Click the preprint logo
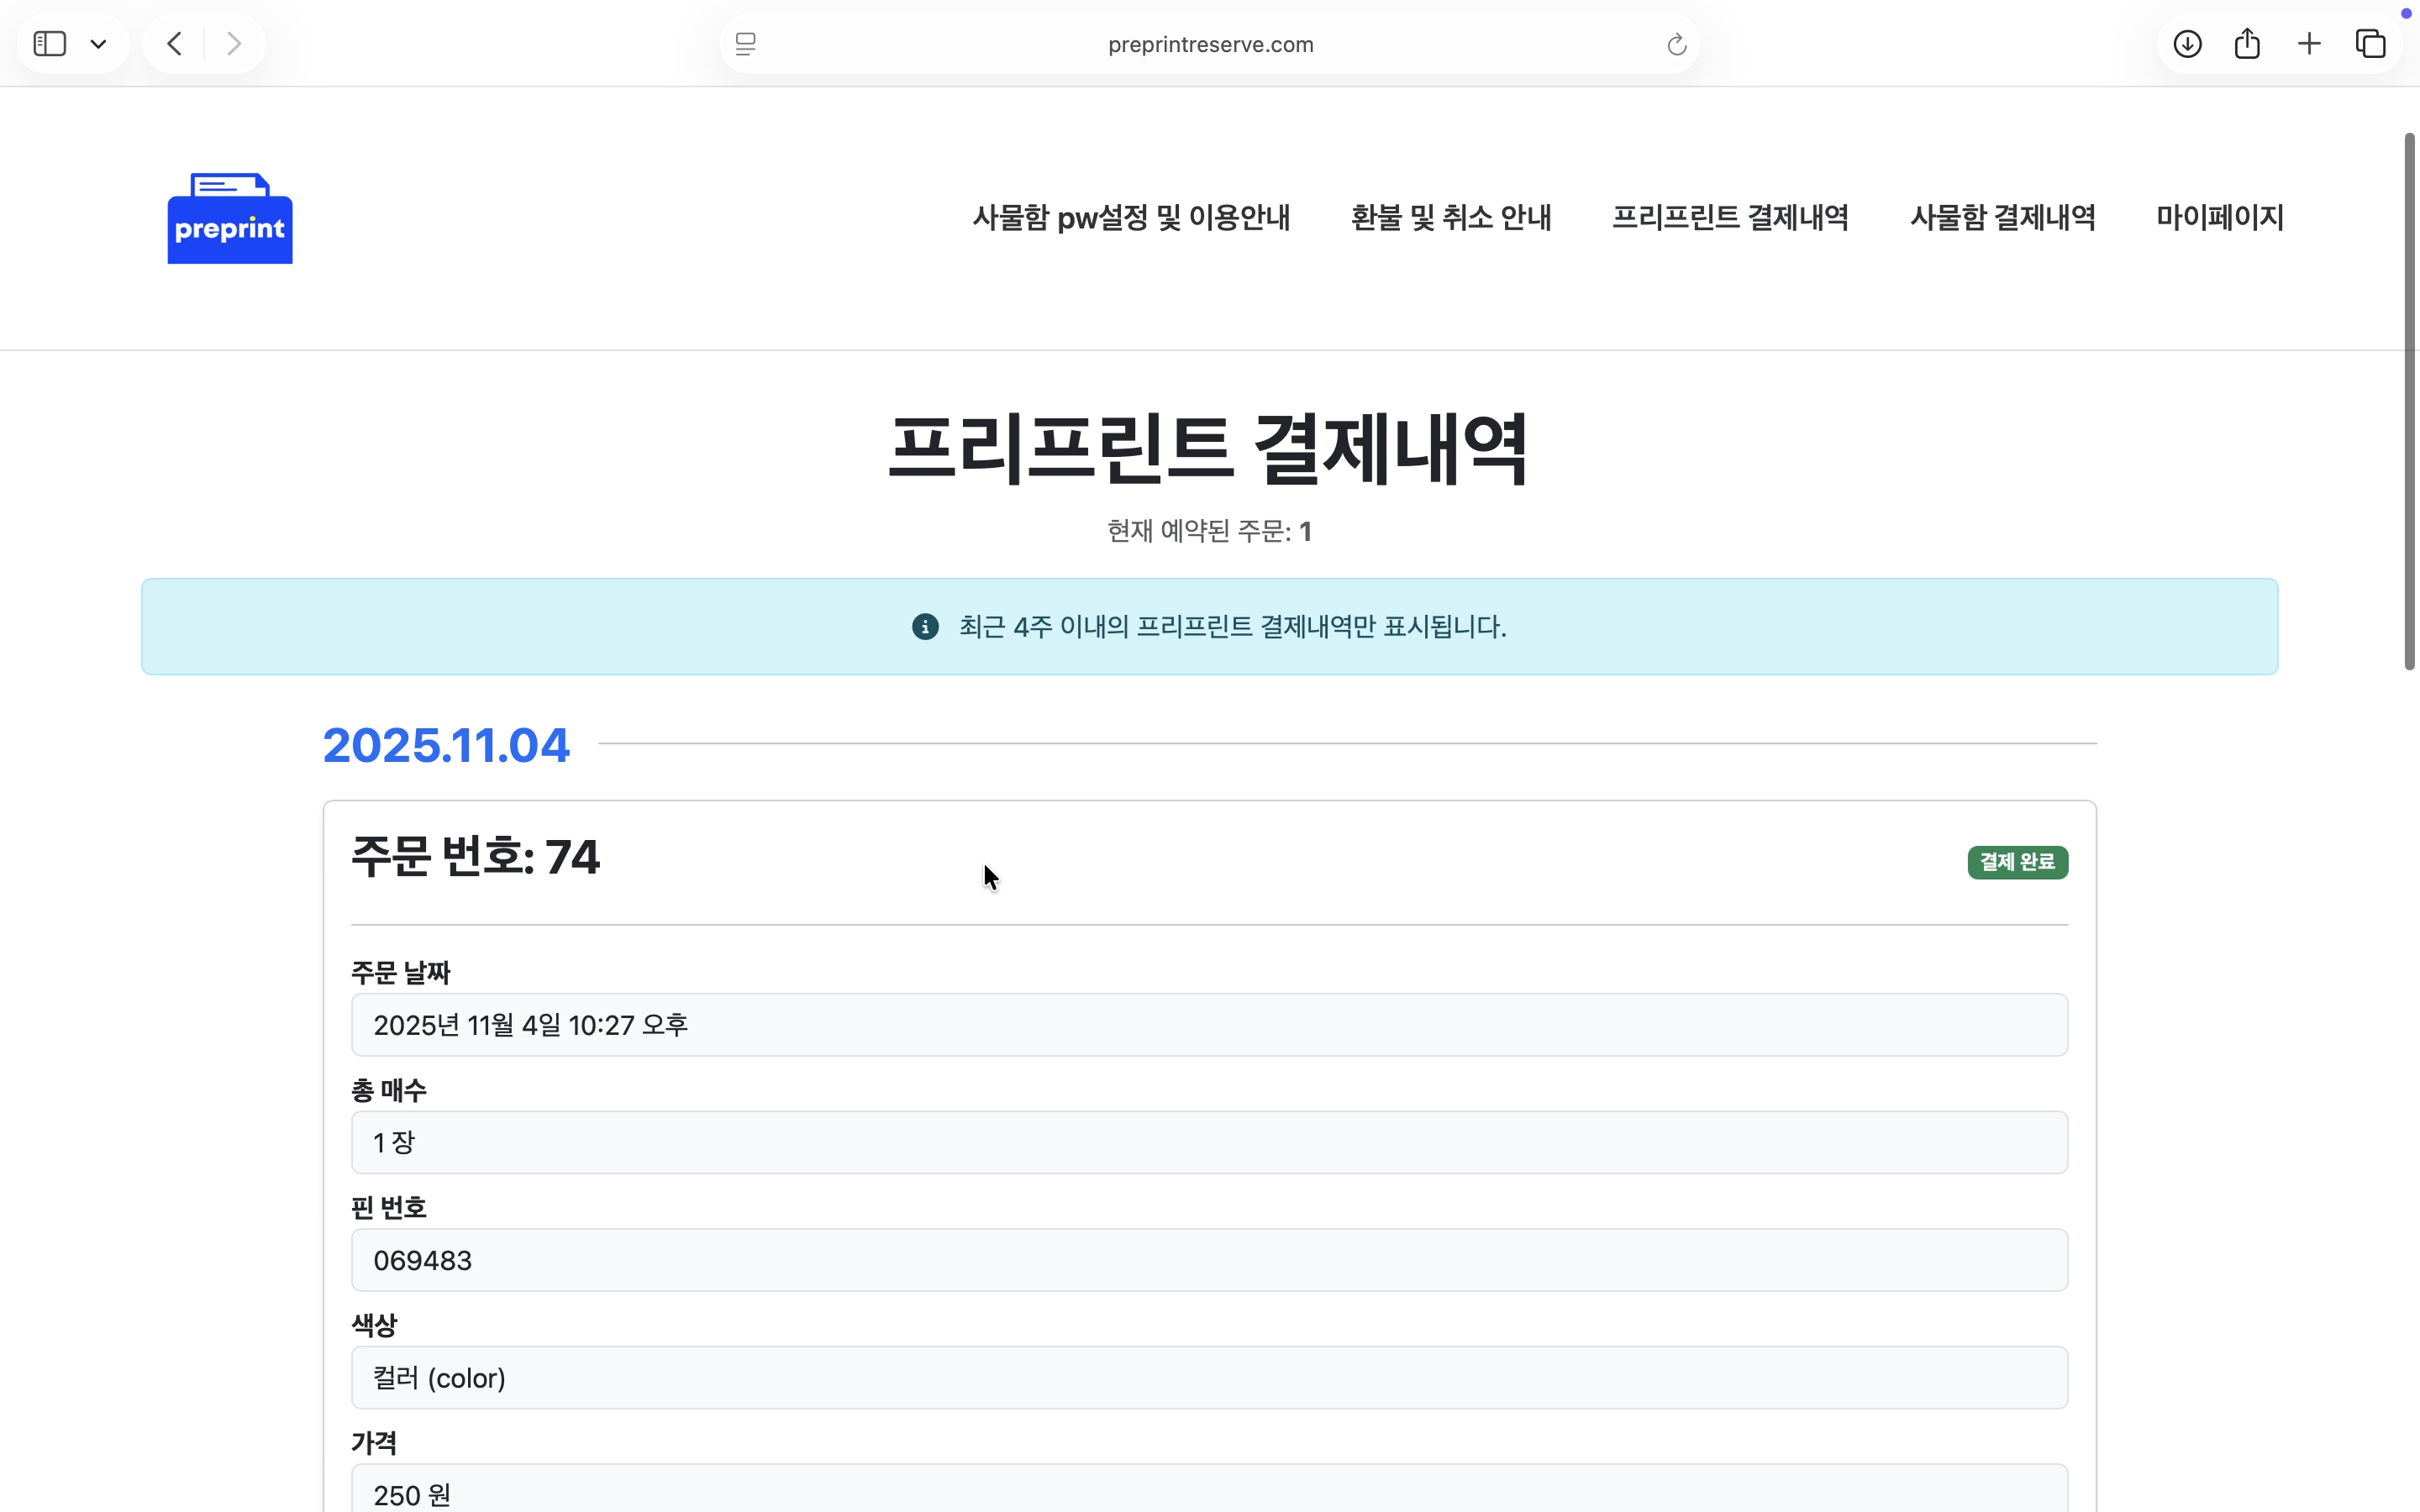2420x1512 pixels. [x=229, y=218]
